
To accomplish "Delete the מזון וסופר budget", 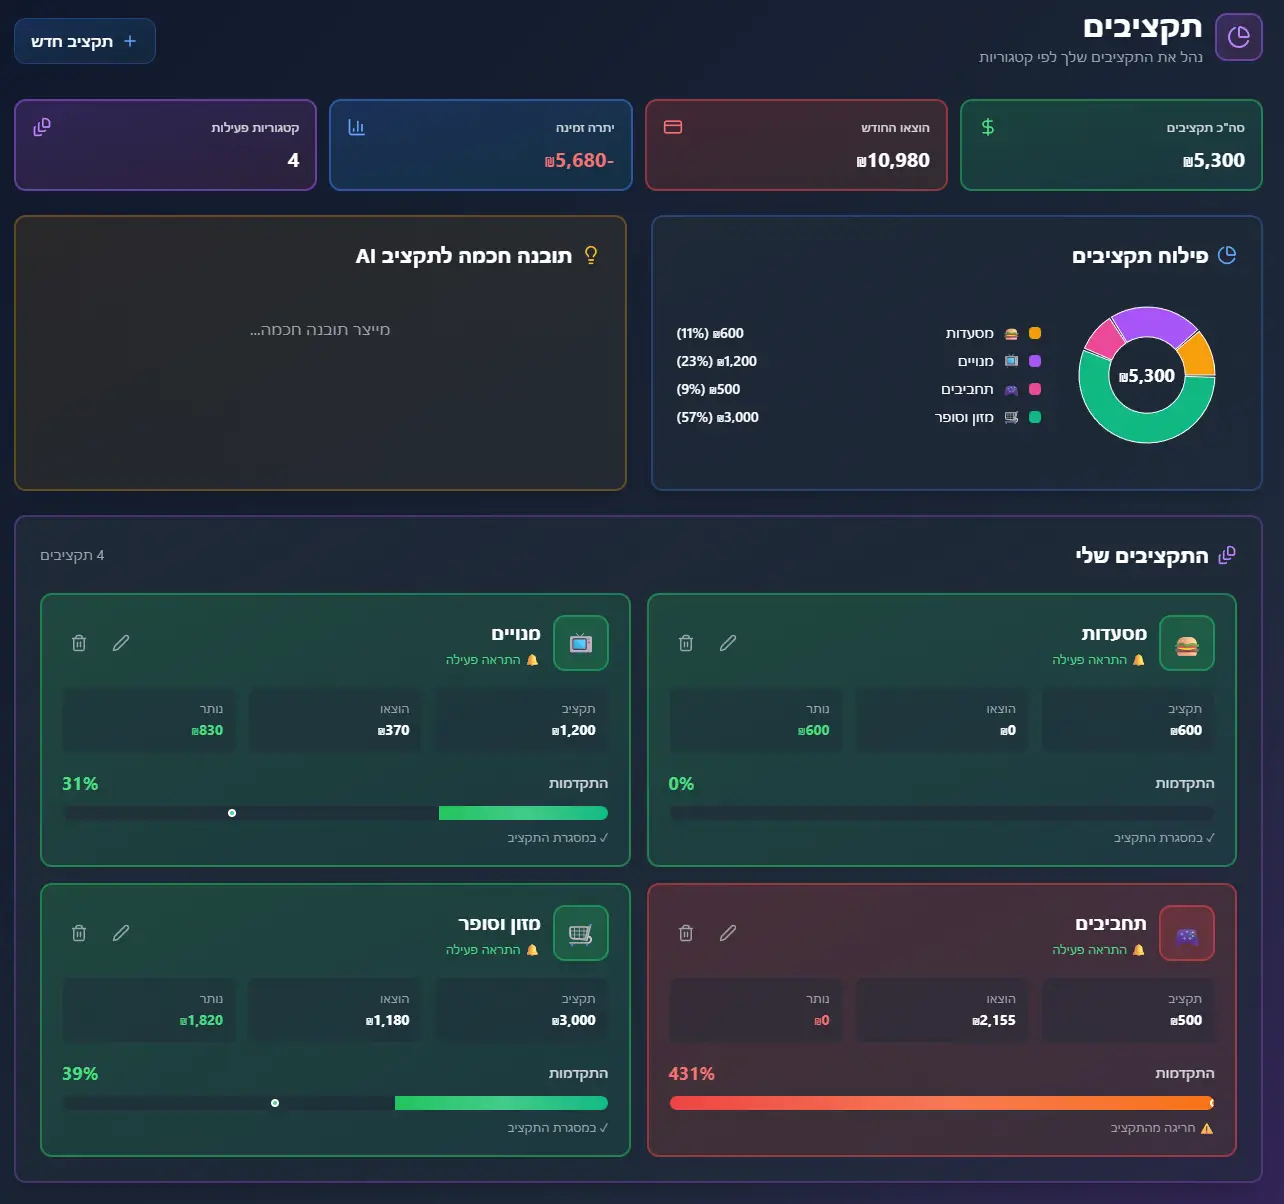I will coord(79,933).
